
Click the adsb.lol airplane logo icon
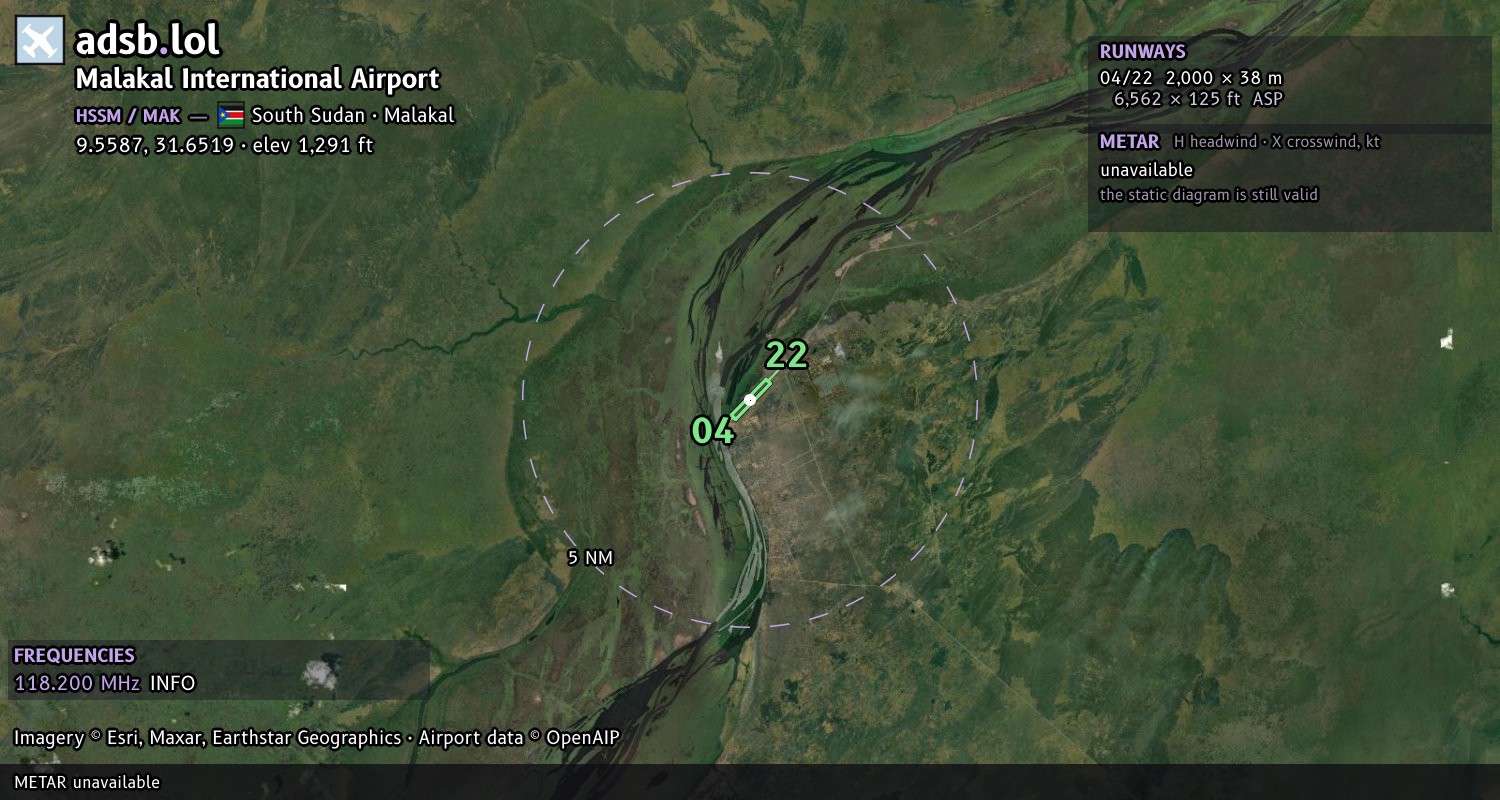pyautogui.click(x=40, y=41)
